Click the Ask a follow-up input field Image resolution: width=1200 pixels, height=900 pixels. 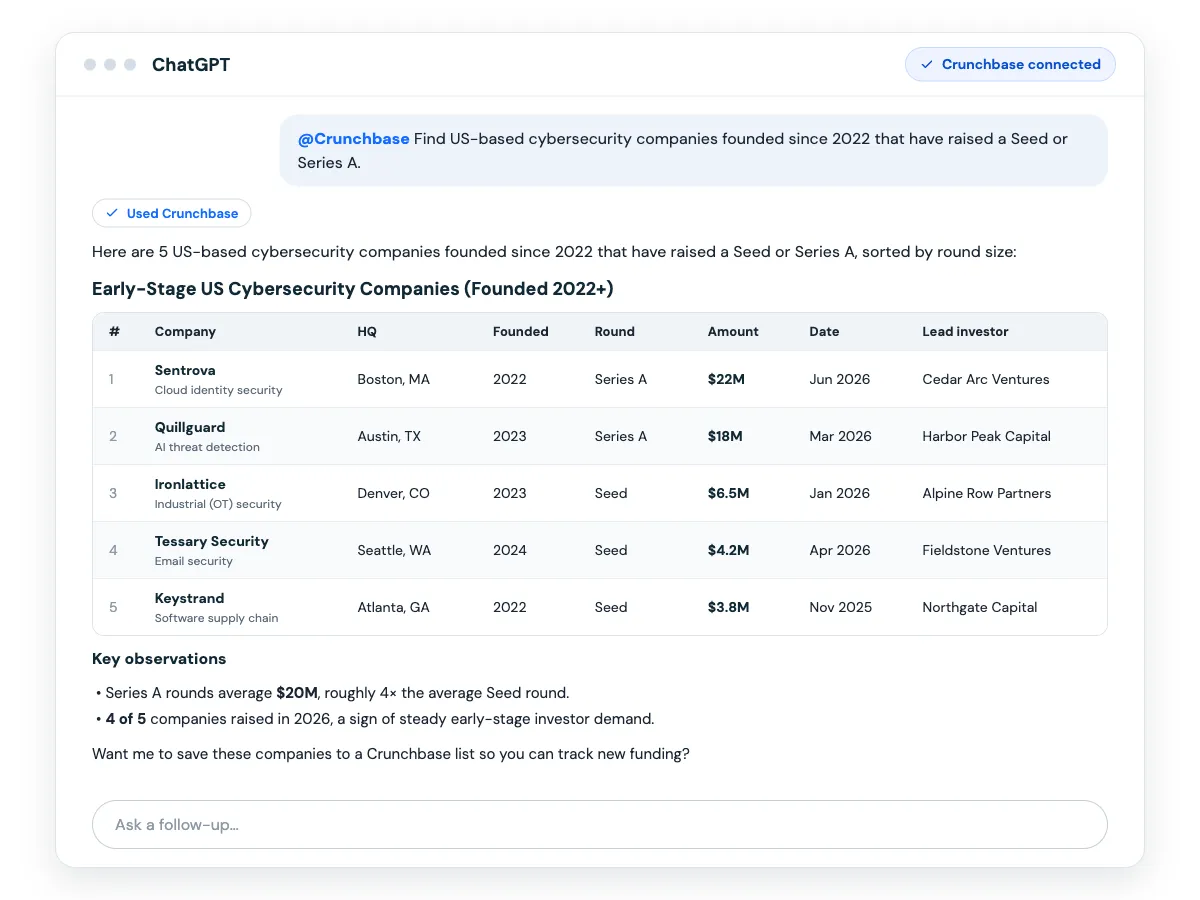point(600,825)
